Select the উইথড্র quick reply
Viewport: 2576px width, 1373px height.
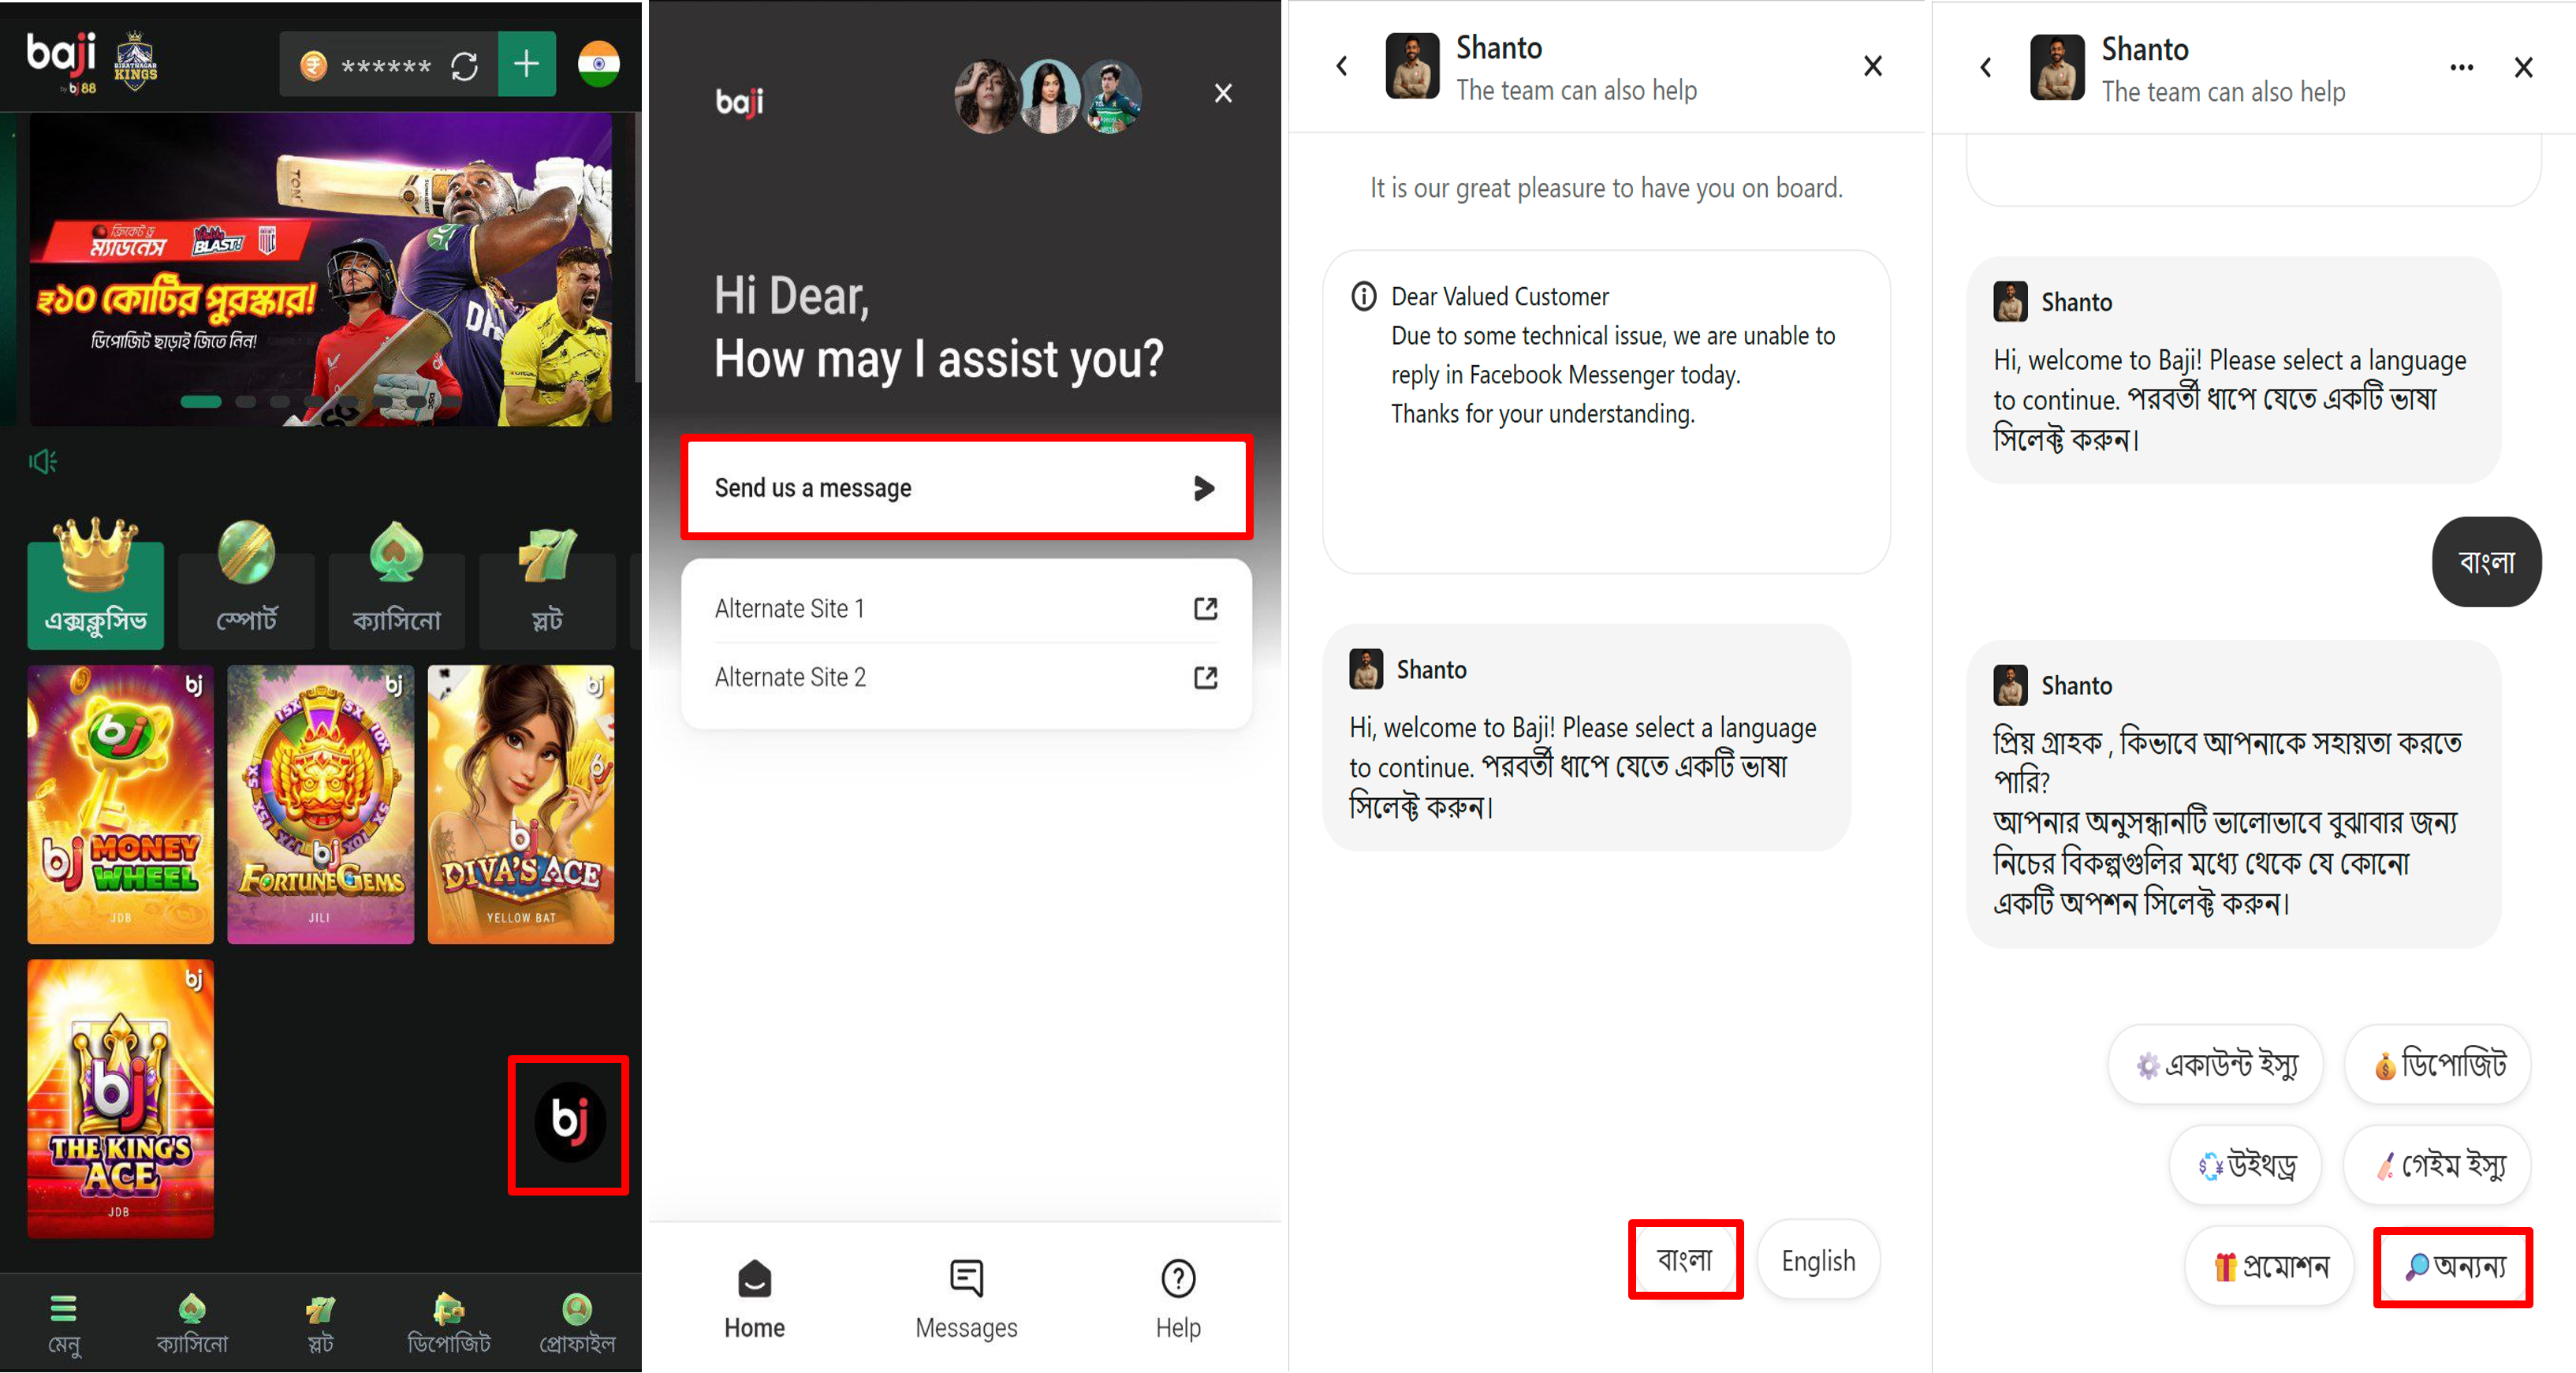[x=2245, y=1165]
